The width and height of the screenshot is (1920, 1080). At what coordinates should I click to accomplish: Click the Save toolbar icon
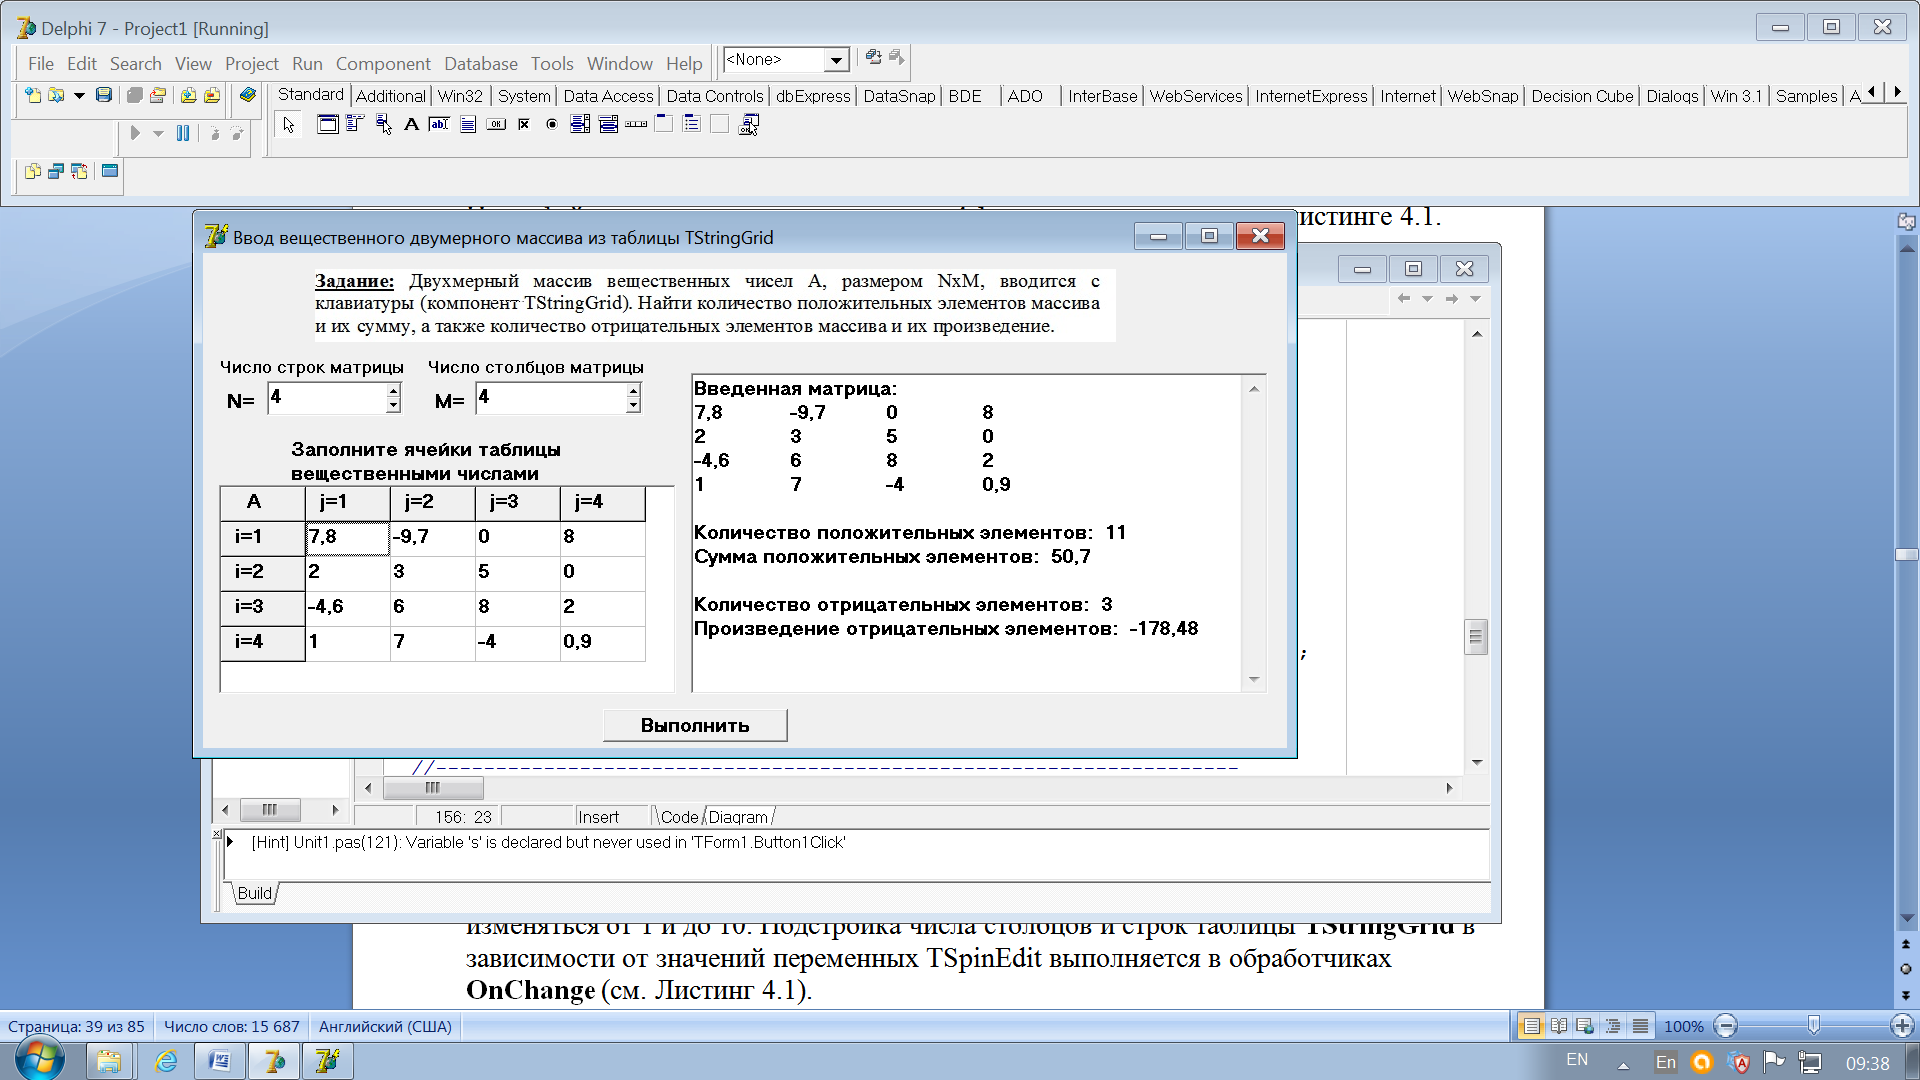103,95
